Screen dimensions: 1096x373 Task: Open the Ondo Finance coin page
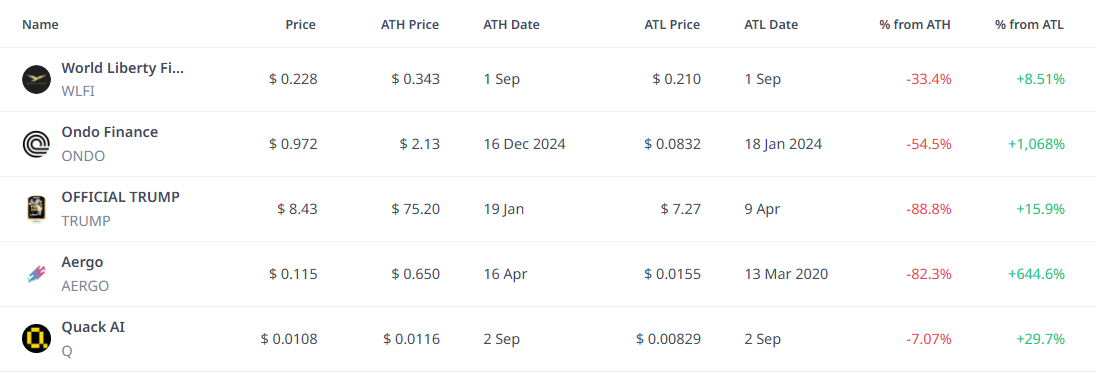110,132
